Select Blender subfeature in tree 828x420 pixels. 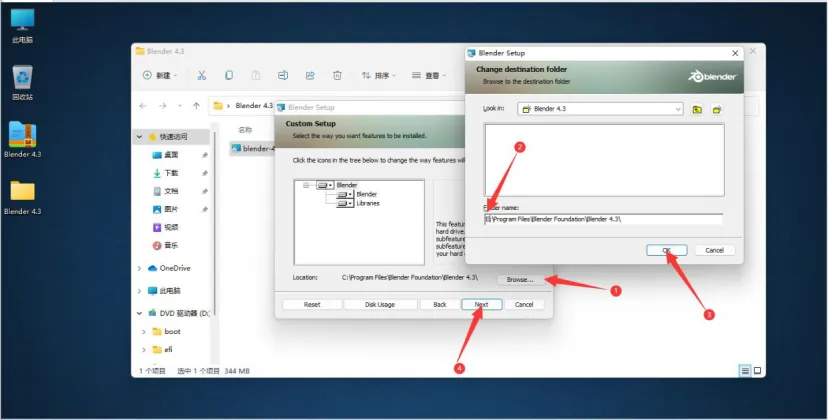click(366, 194)
